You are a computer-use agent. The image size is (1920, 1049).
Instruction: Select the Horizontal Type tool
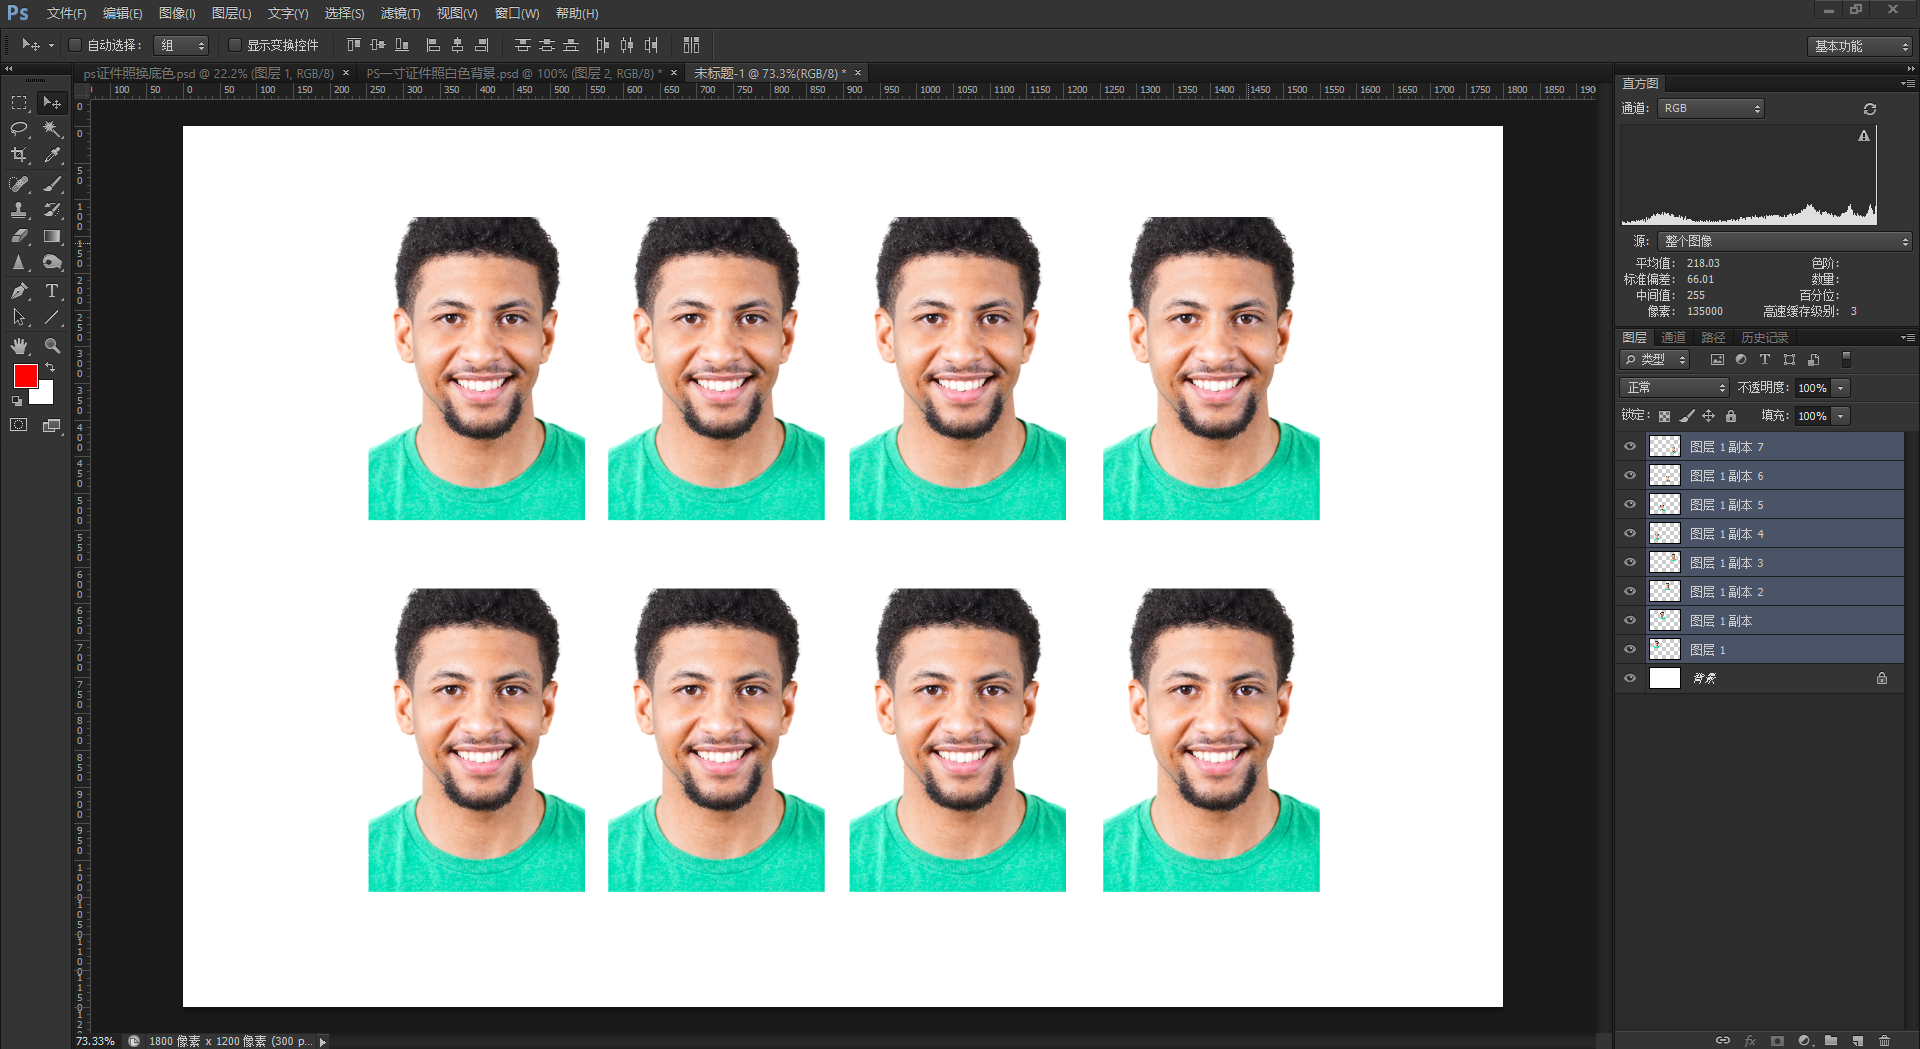pyautogui.click(x=52, y=291)
